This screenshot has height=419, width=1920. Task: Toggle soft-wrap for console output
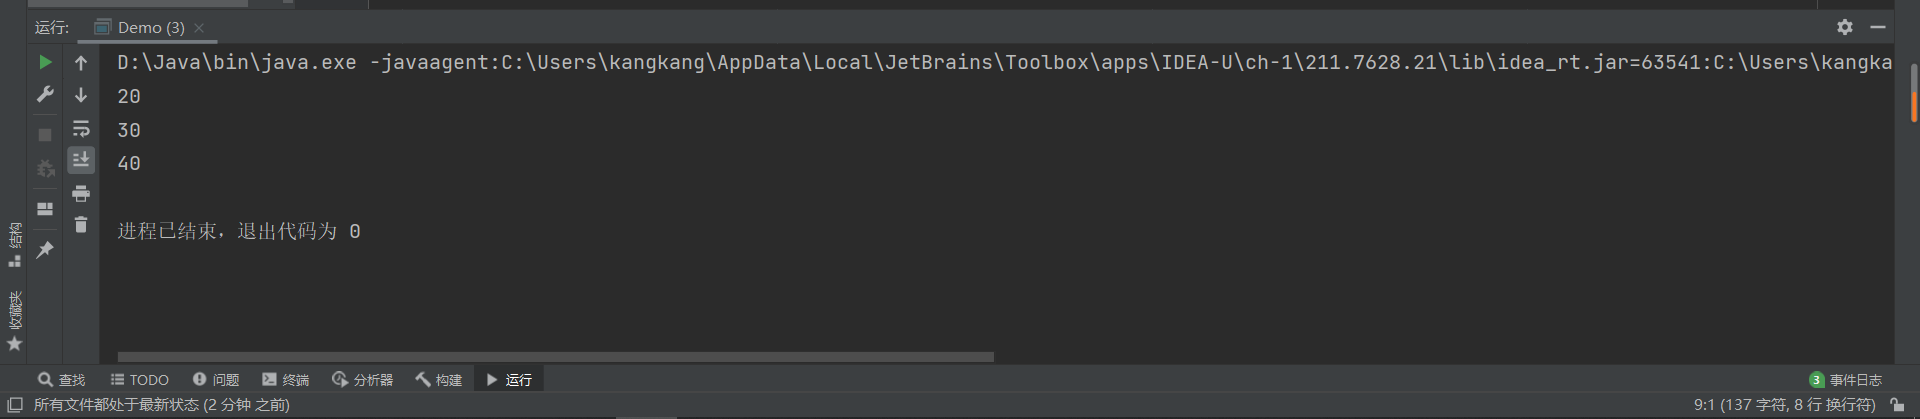click(81, 128)
